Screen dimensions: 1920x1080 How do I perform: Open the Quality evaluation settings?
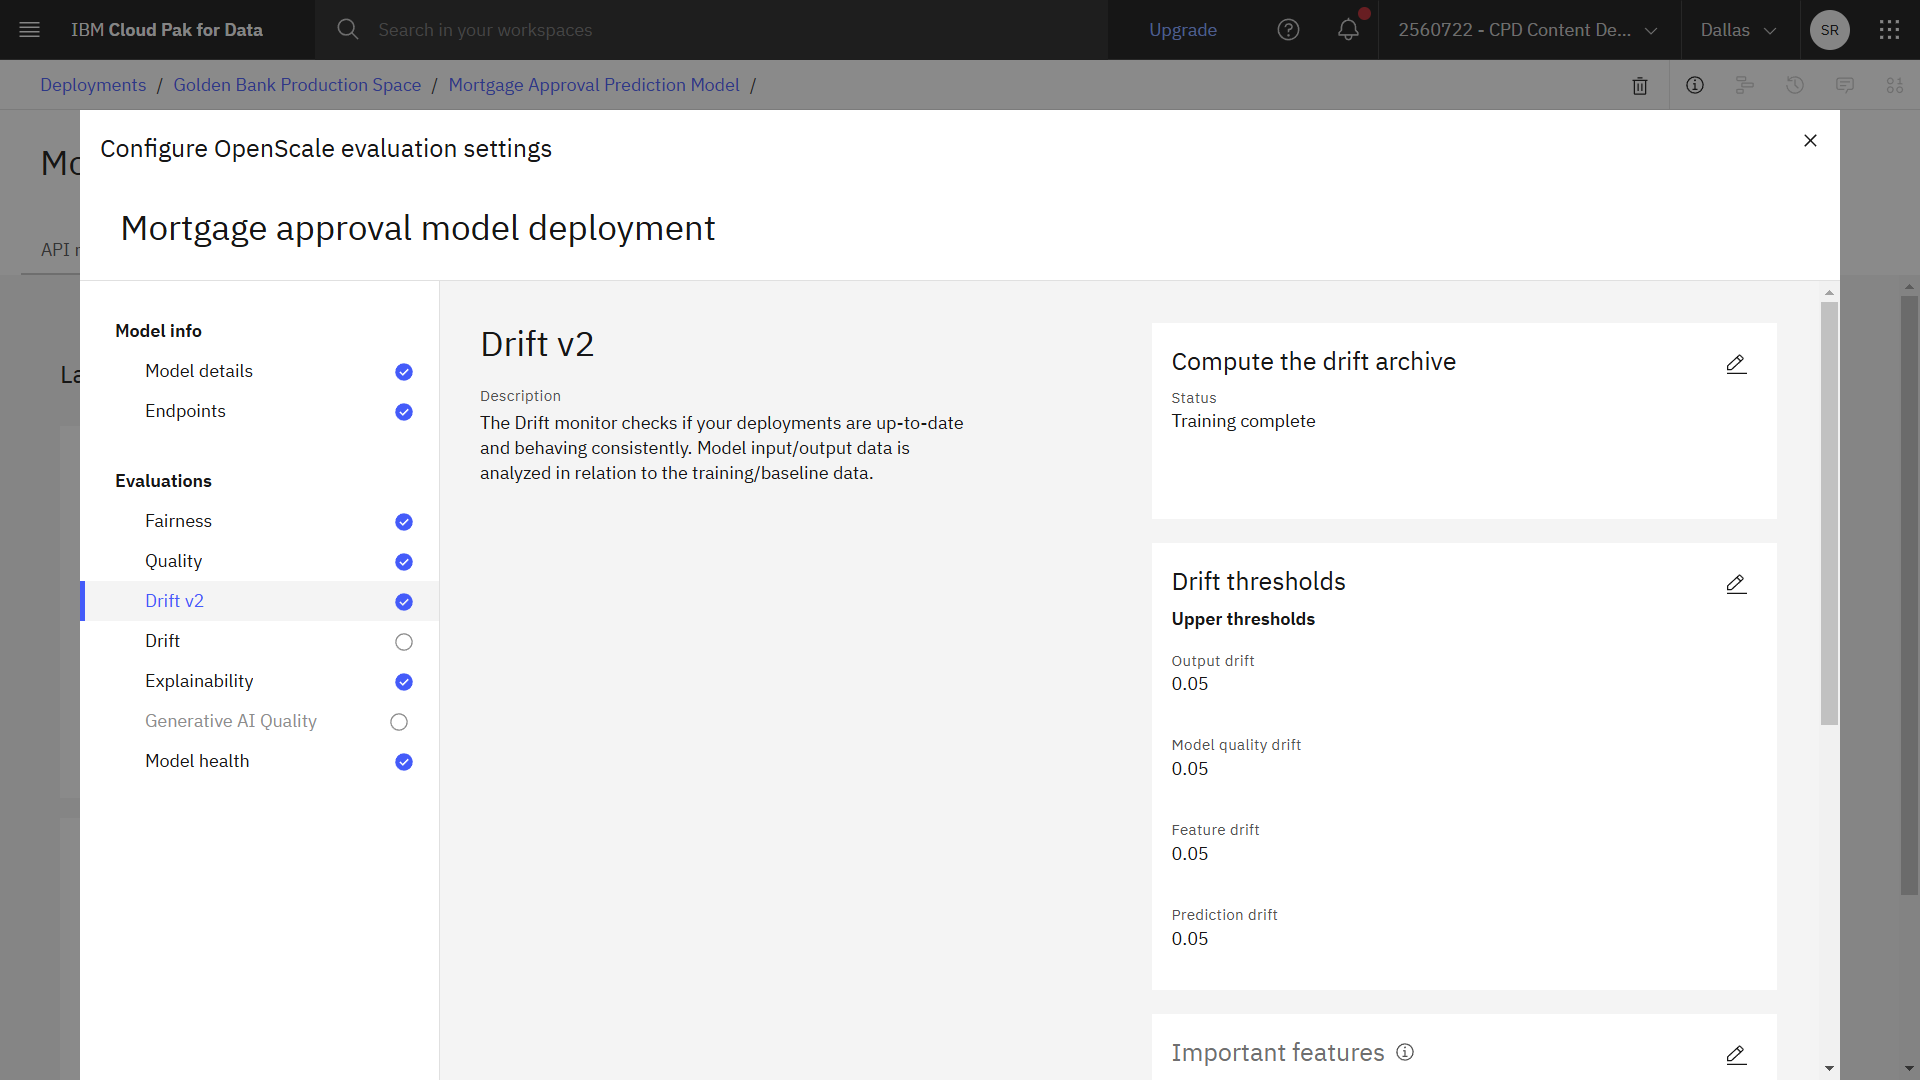[x=173, y=561]
